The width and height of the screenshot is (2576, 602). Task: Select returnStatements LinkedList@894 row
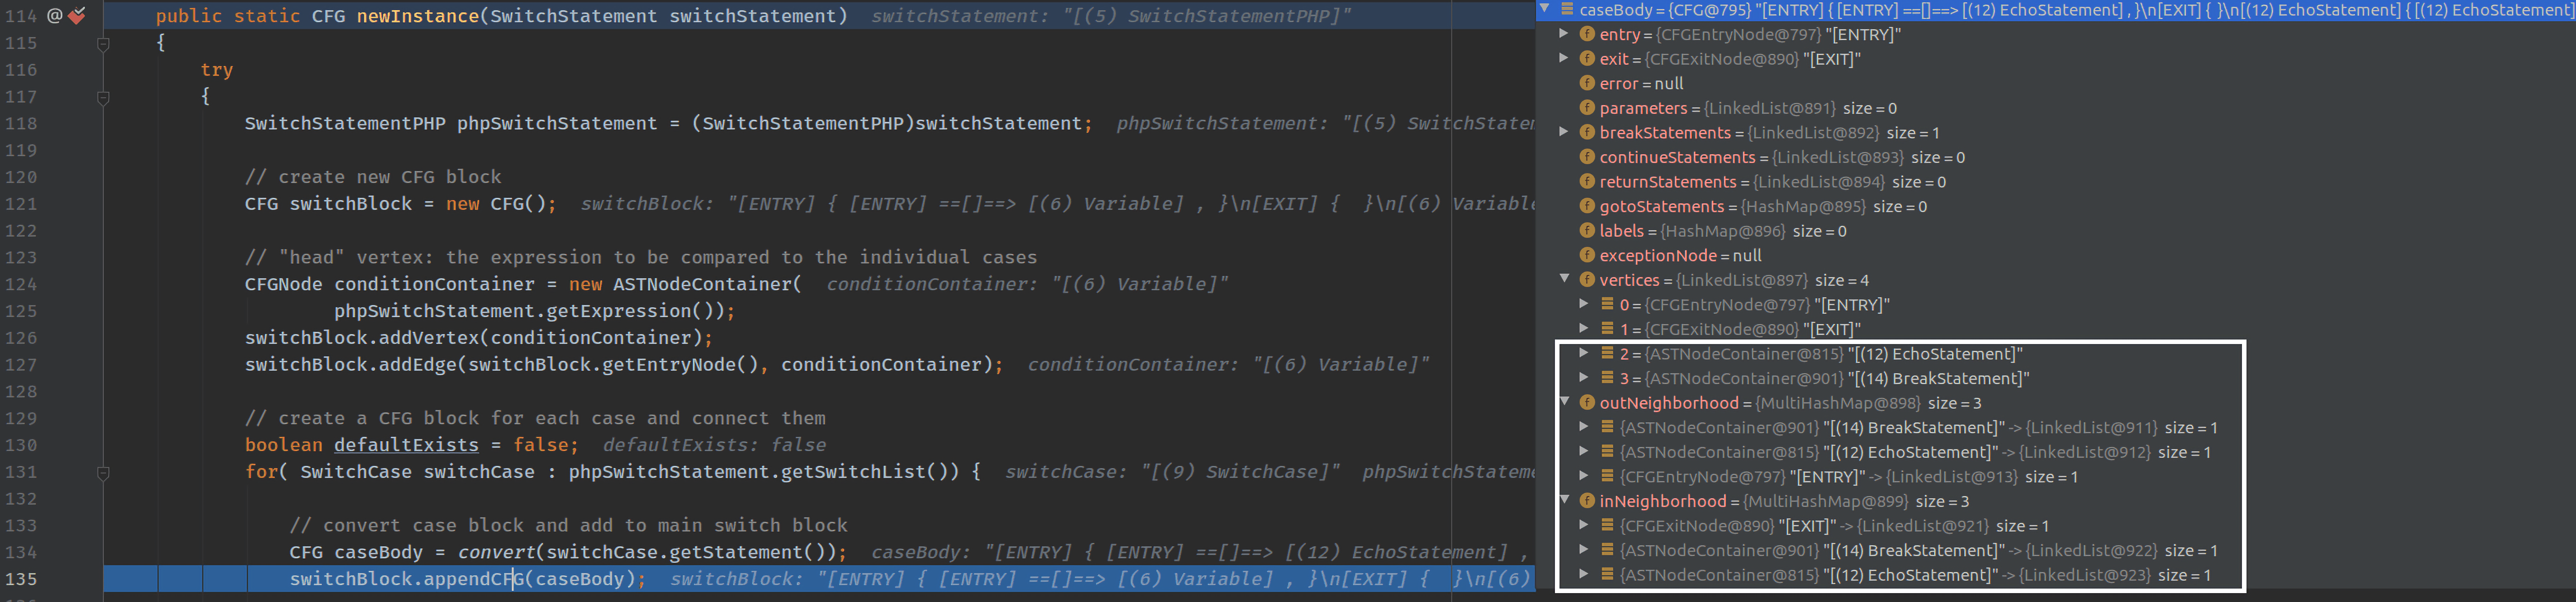tap(2056, 181)
